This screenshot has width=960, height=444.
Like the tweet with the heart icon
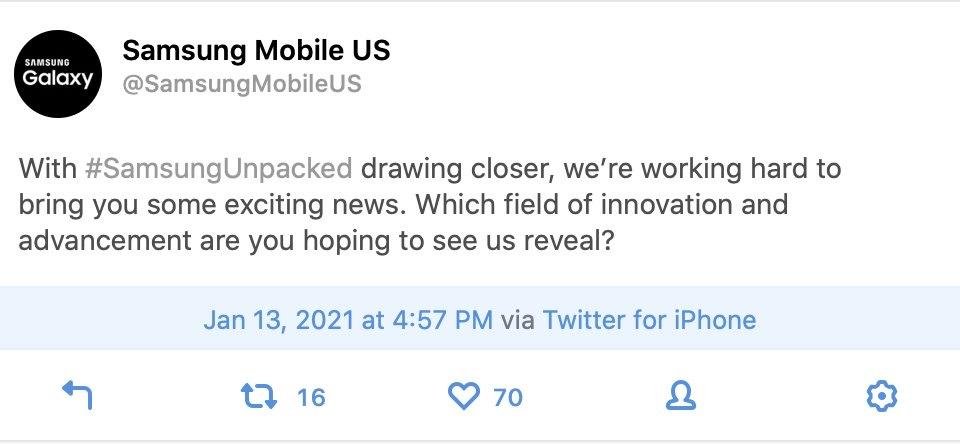pyautogui.click(x=464, y=397)
